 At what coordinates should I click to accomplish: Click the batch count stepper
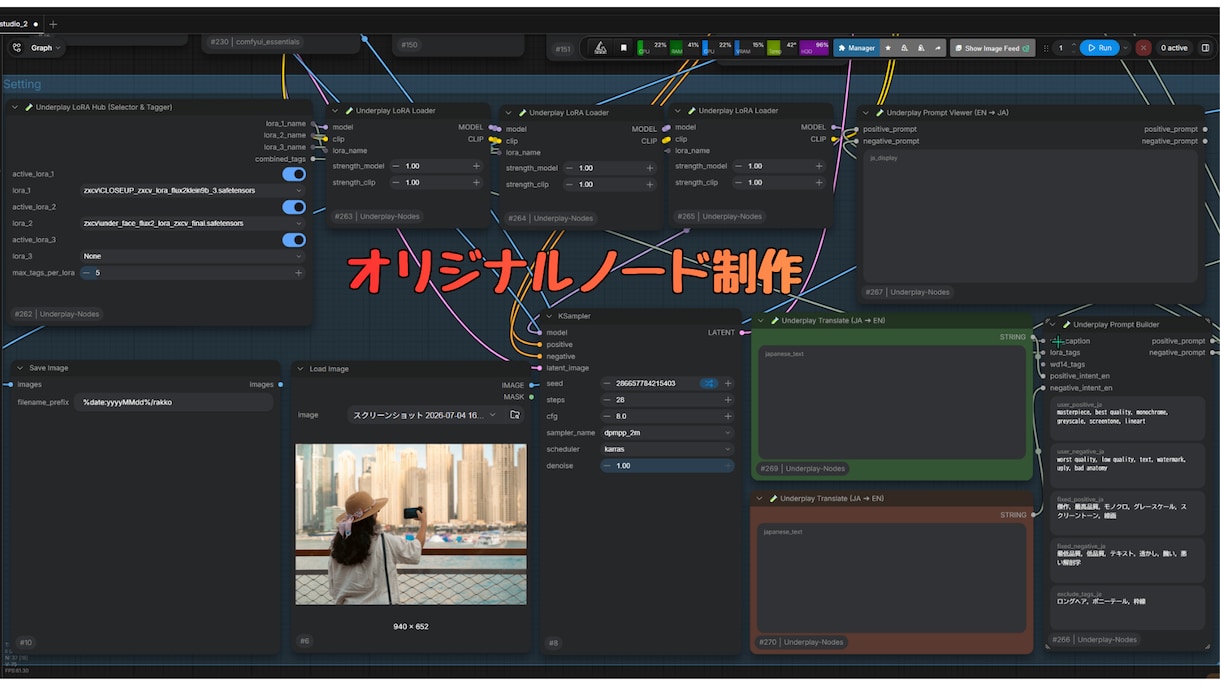[1066, 48]
